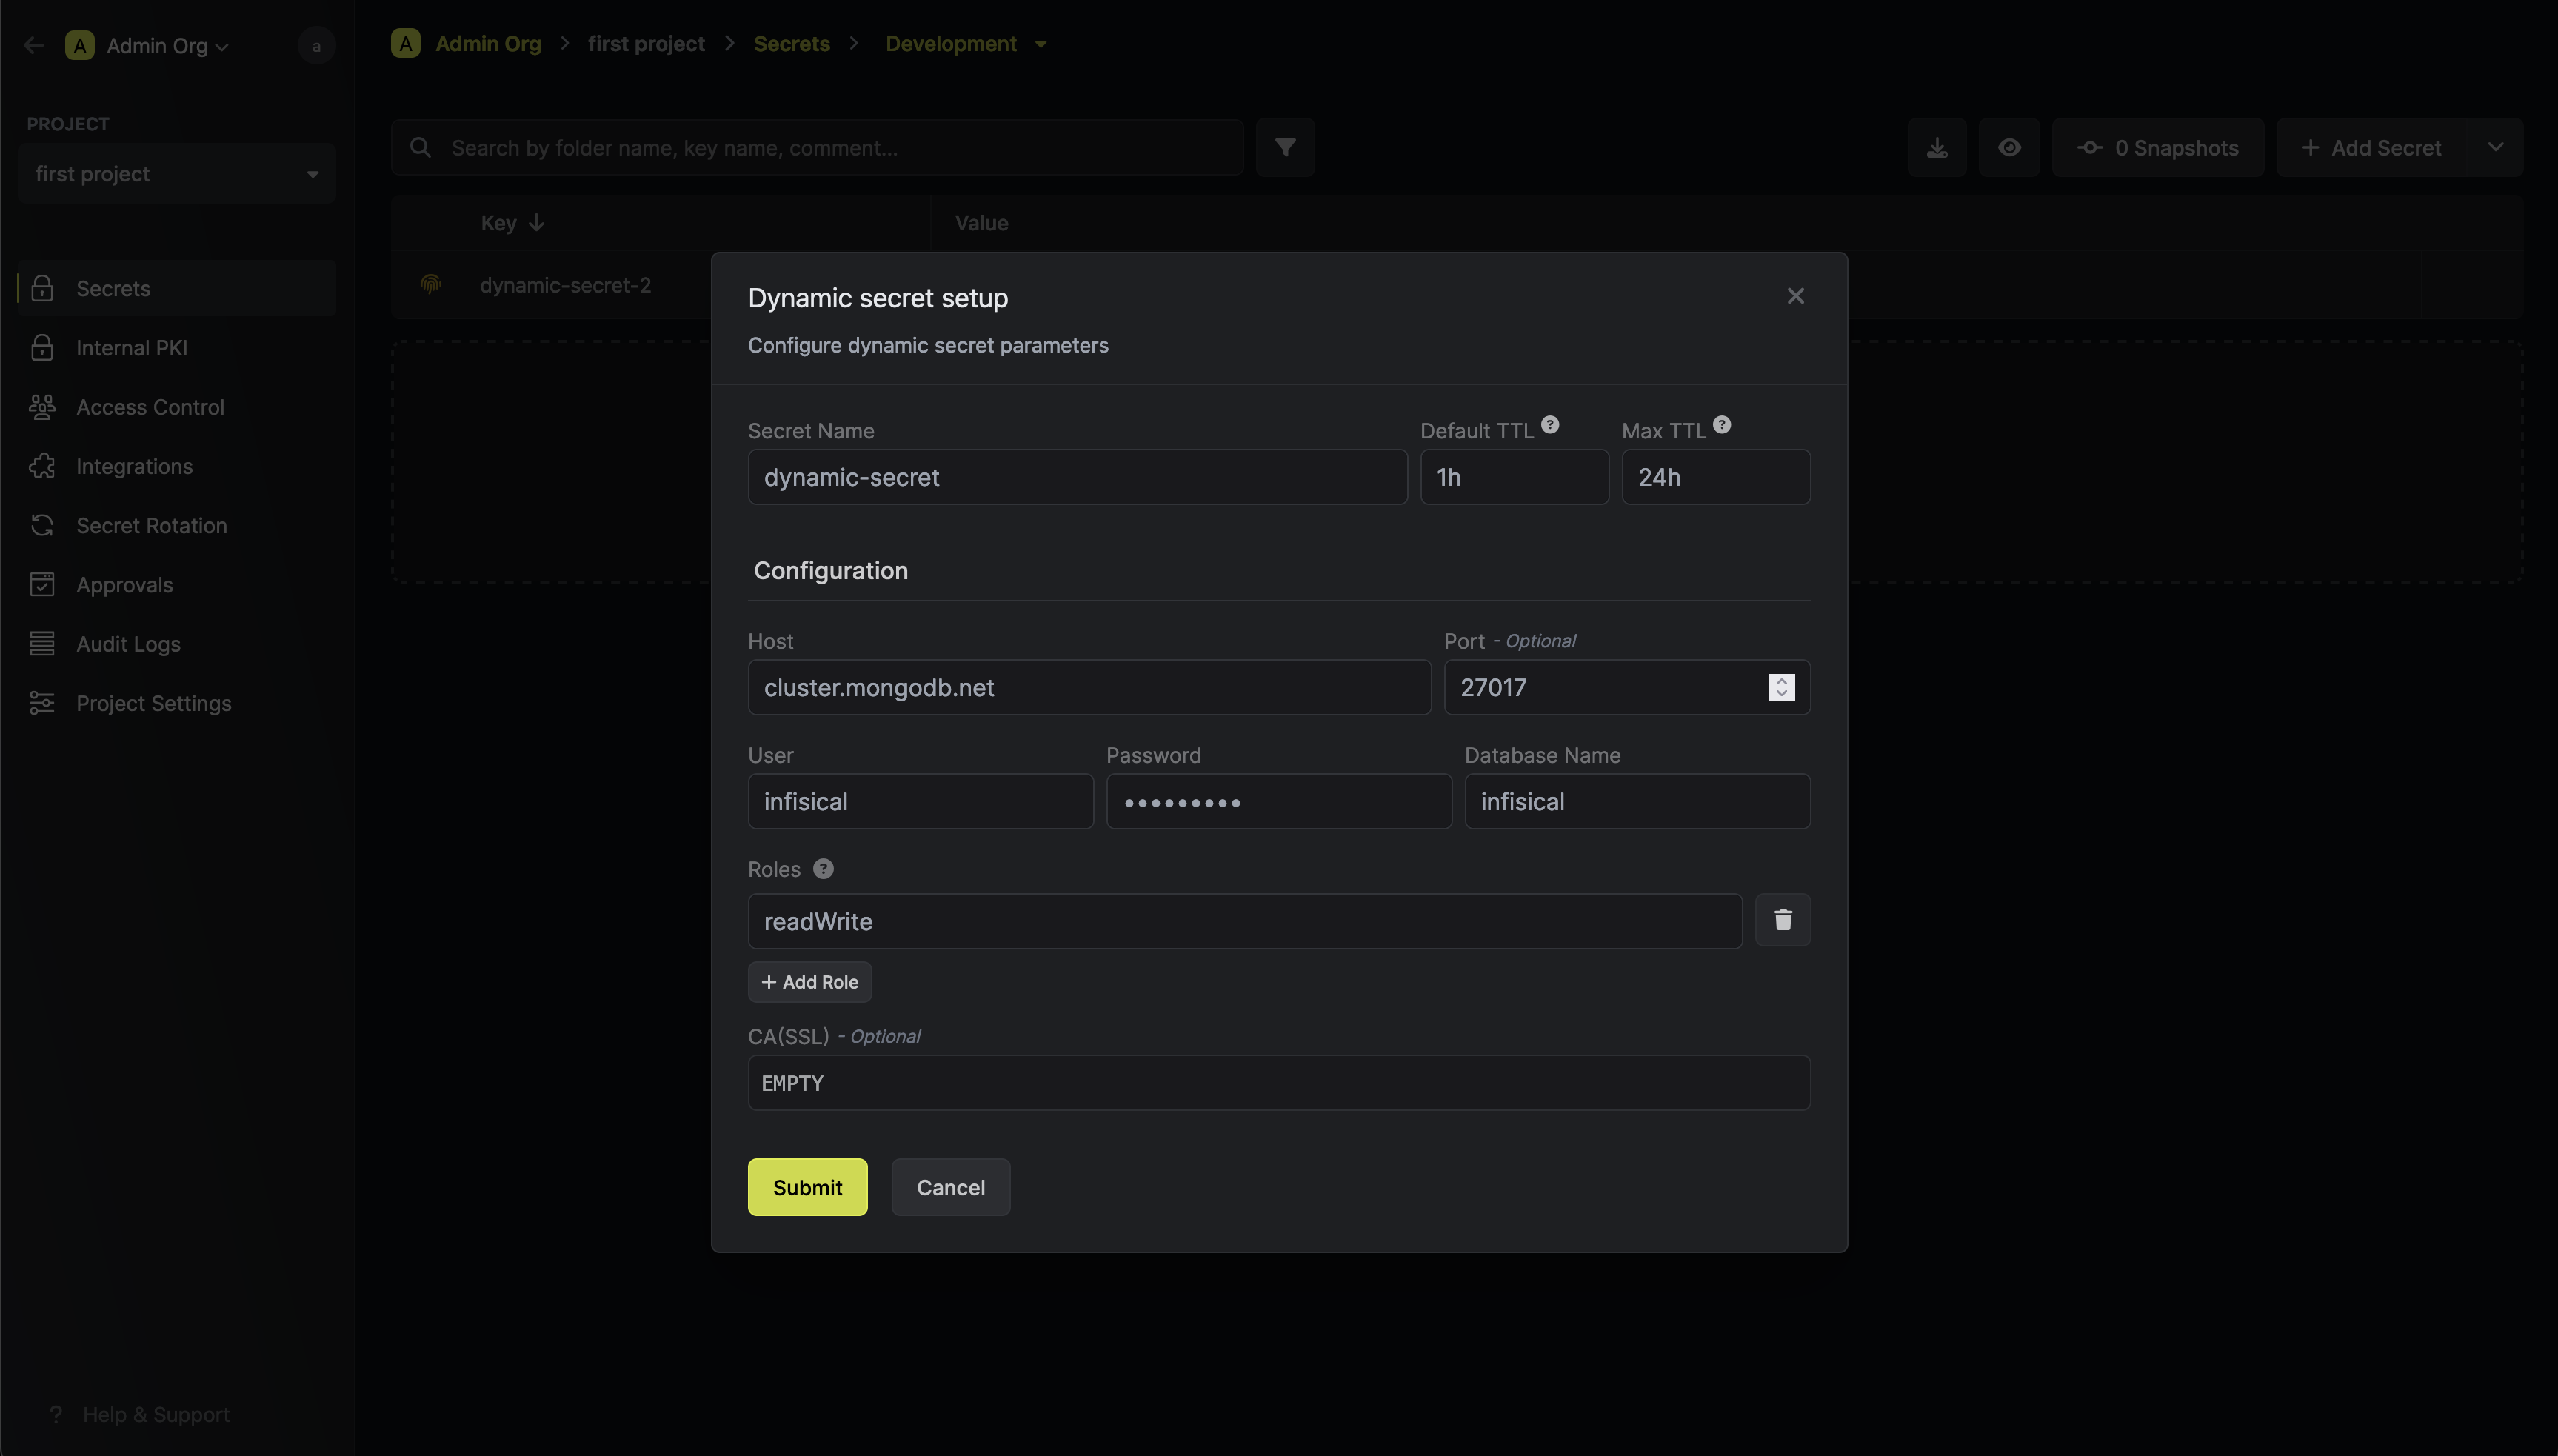Open Help & Support
This screenshot has height=1456, width=2558.
tap(140, 1414)
